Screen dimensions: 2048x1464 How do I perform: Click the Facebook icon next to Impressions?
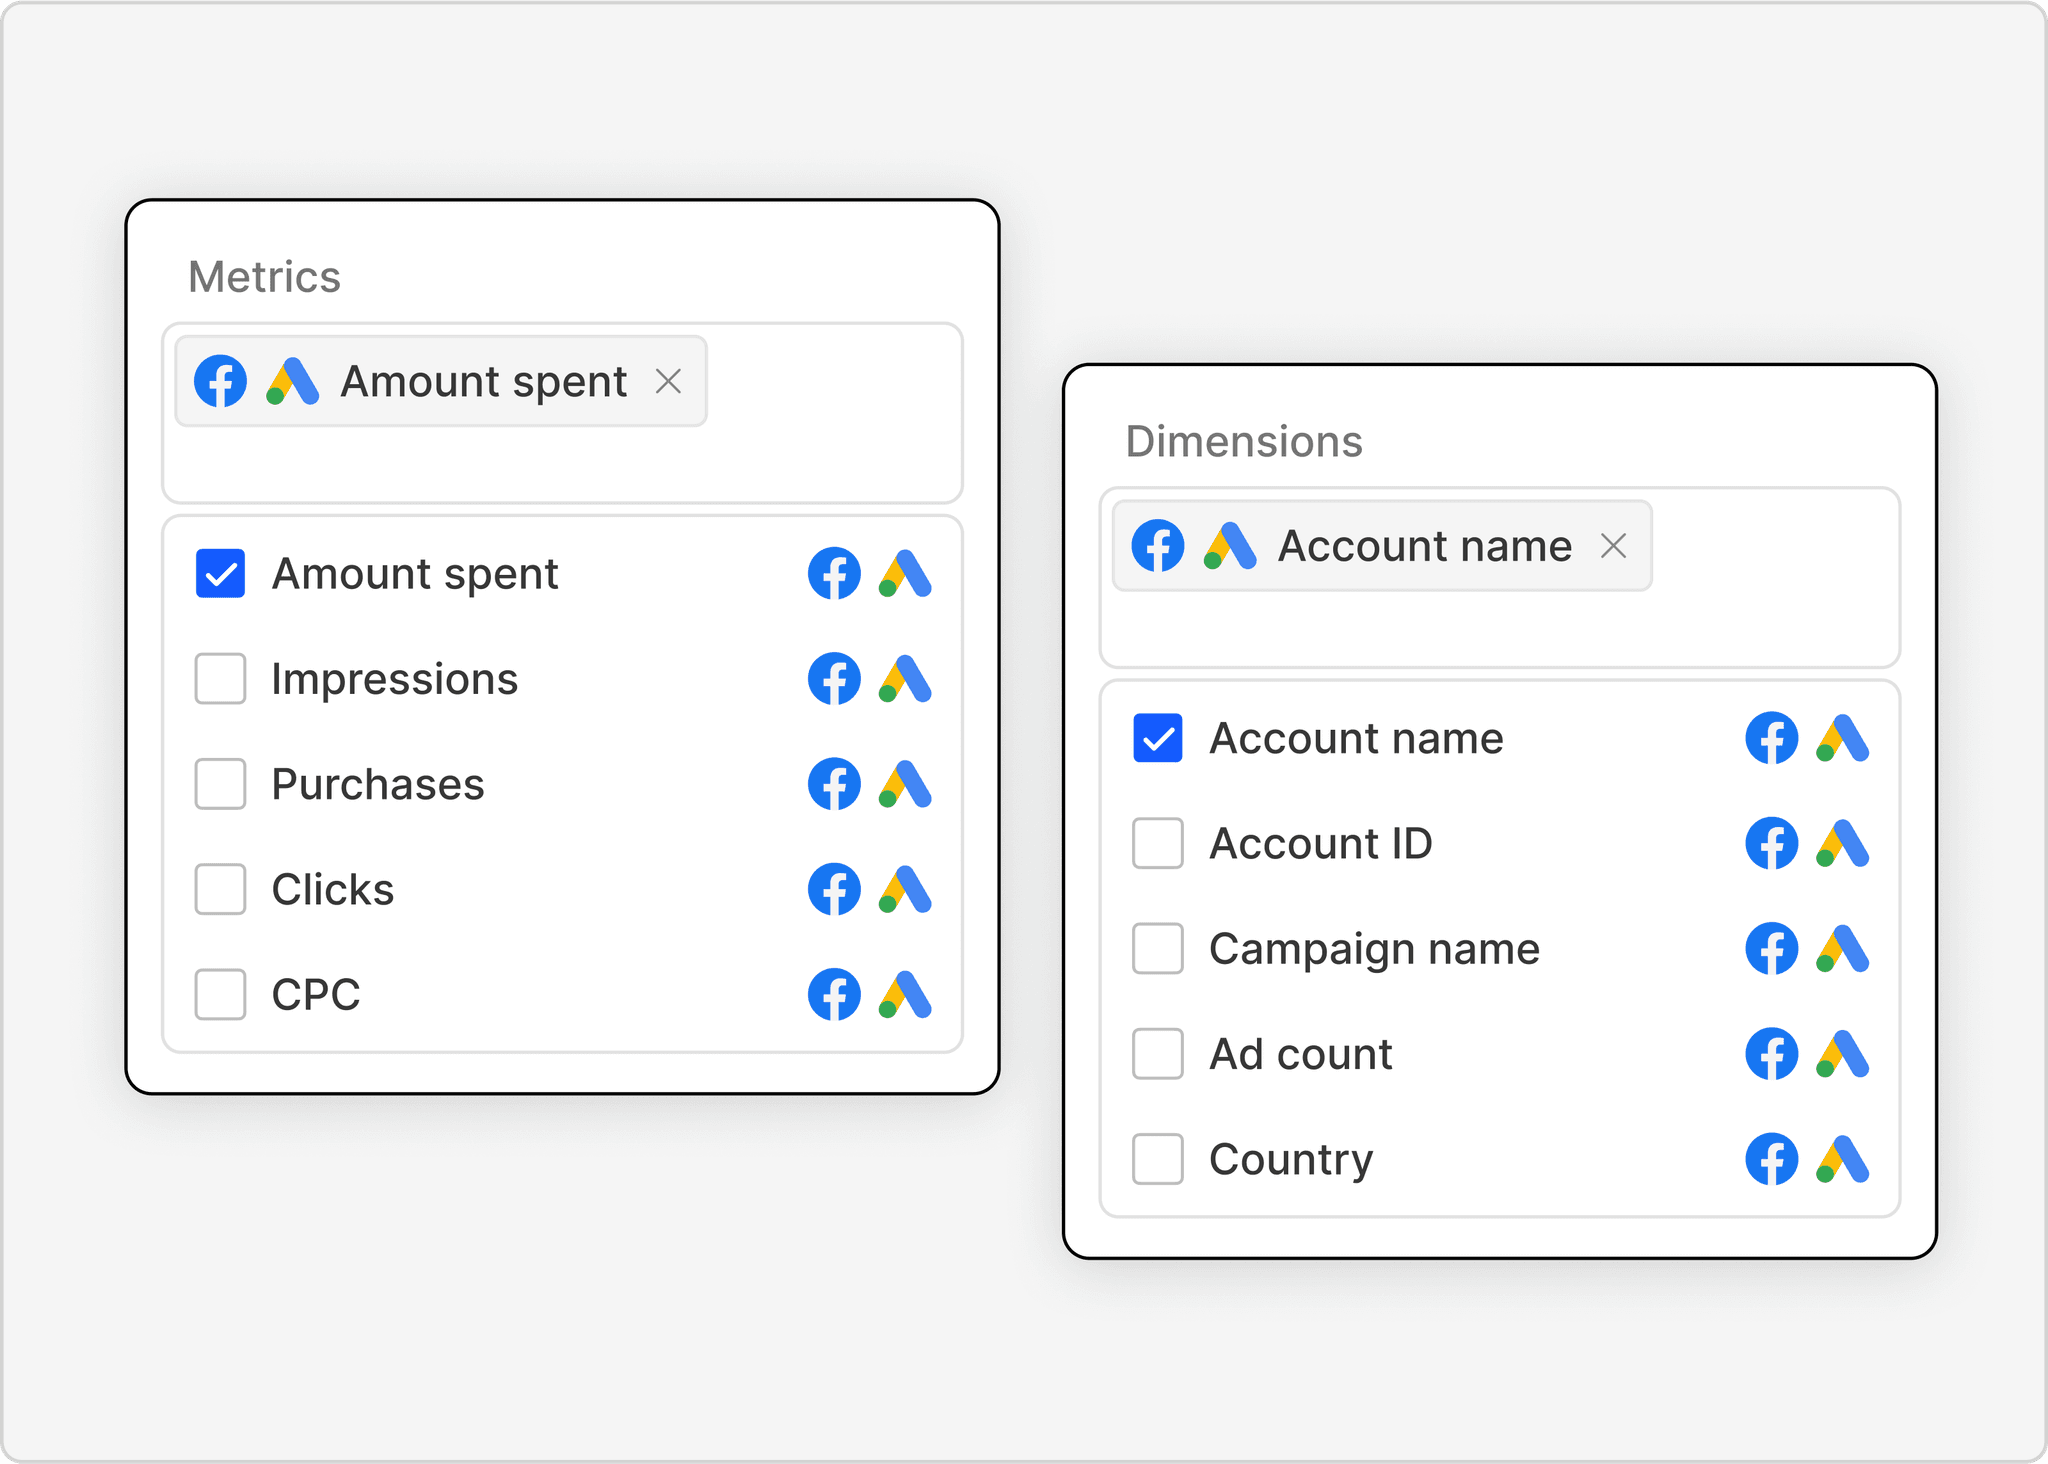[834, 679]
